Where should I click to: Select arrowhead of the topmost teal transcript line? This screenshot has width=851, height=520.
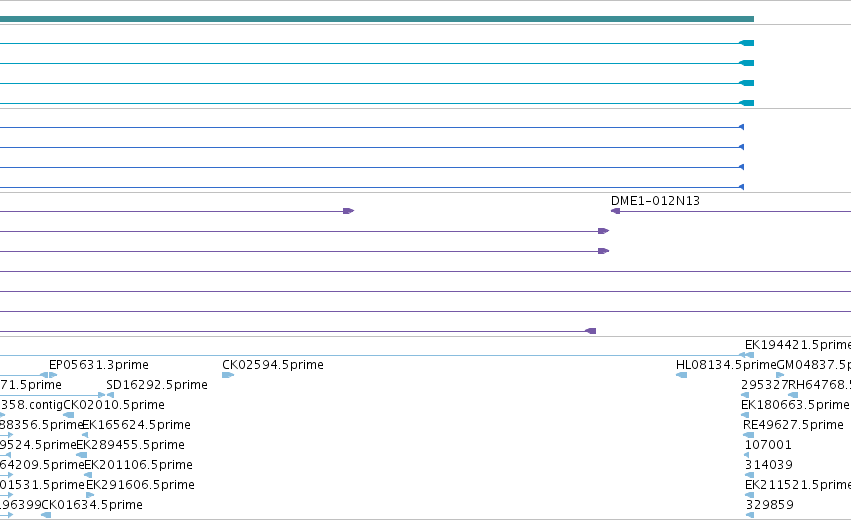pos(747,43)
